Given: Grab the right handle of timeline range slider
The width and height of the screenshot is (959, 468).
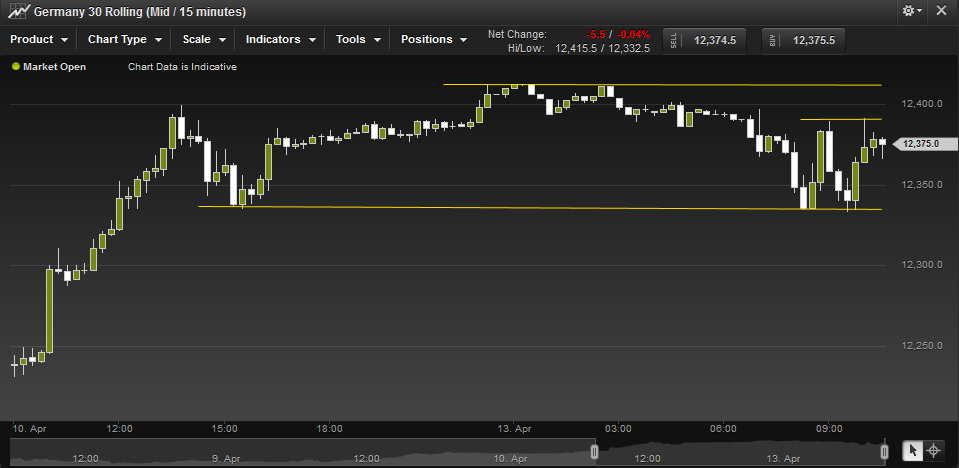Looking at the screenshot, I should click(885, 452).
